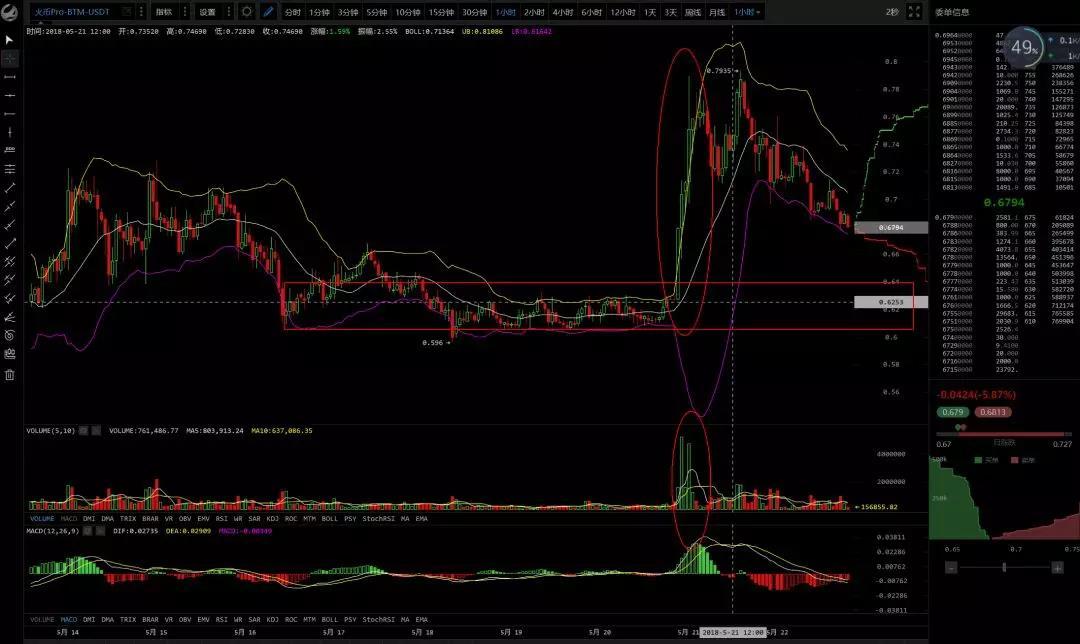Click the pencil drawing icon in the top toolbar
The image size is (1080, 644).
268,12
